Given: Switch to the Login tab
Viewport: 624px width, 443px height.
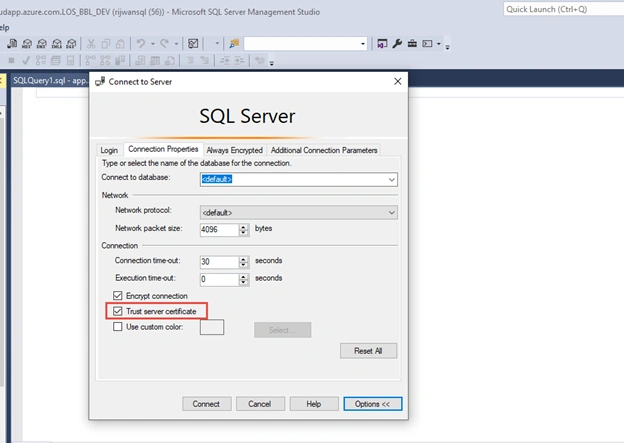Looking at the screenshot, I should [109, 150].
